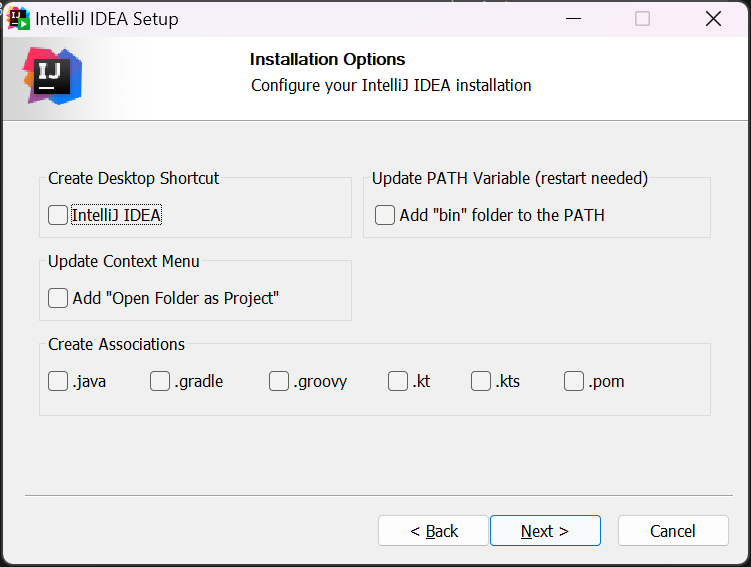Enable the IntelliJ IDEA desktop shortcut checkbox
This screenshot has height=567, width=751.
pos(59,215)
